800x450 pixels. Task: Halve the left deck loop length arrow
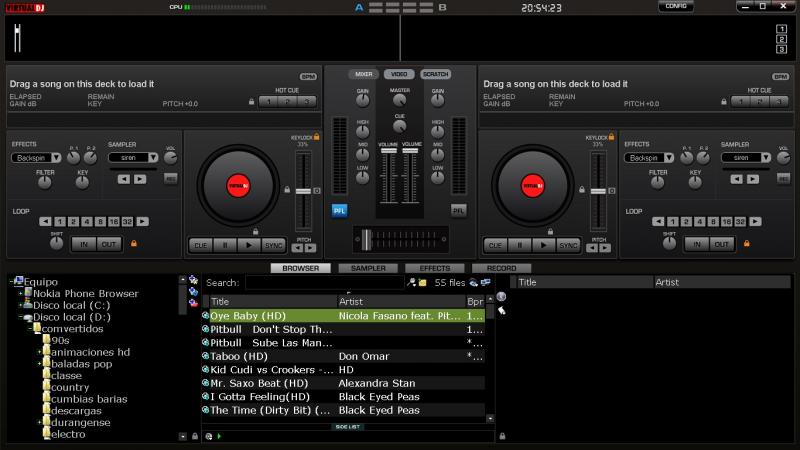[x=45, y=221]
